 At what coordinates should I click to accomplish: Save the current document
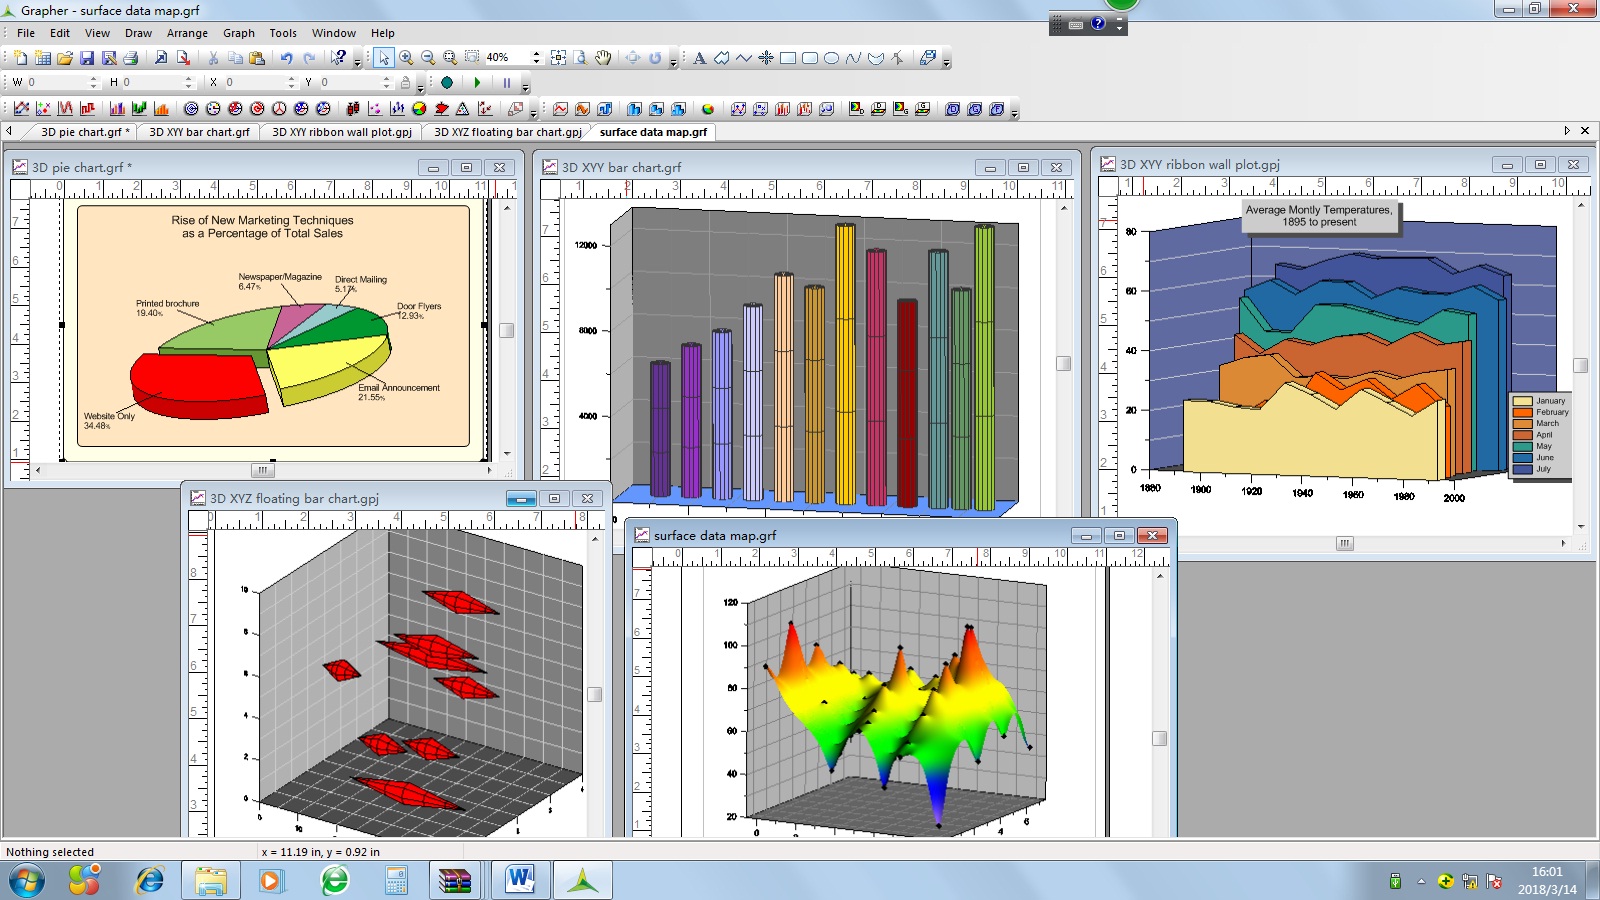[87, 58]
